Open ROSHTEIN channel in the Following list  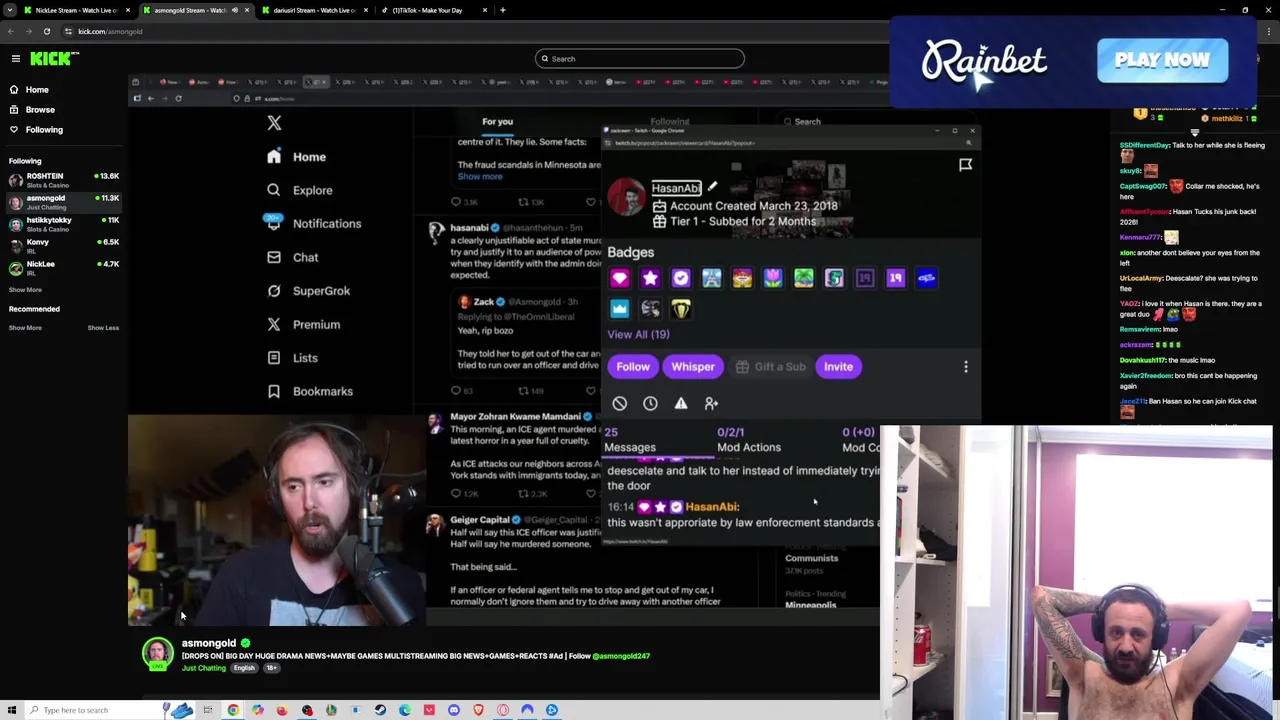click(x=64, y=180)
